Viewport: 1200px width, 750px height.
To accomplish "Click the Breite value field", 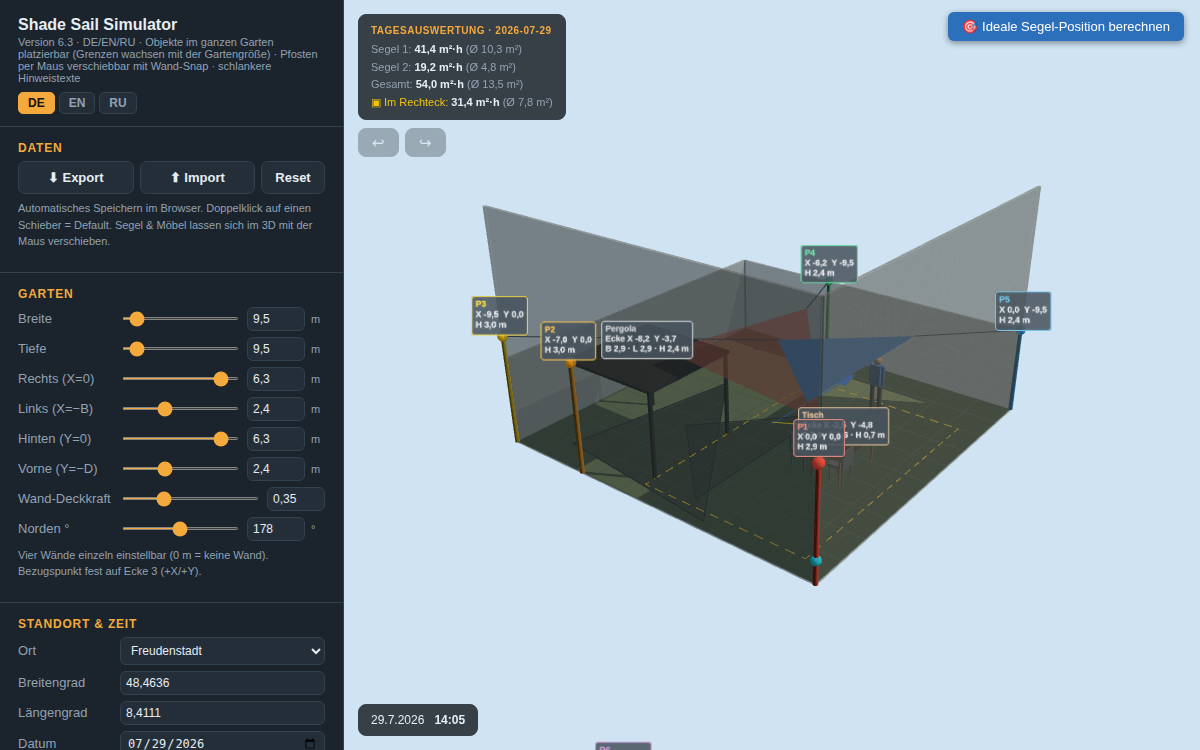I will pyautogui.click(x=276, y=319).
